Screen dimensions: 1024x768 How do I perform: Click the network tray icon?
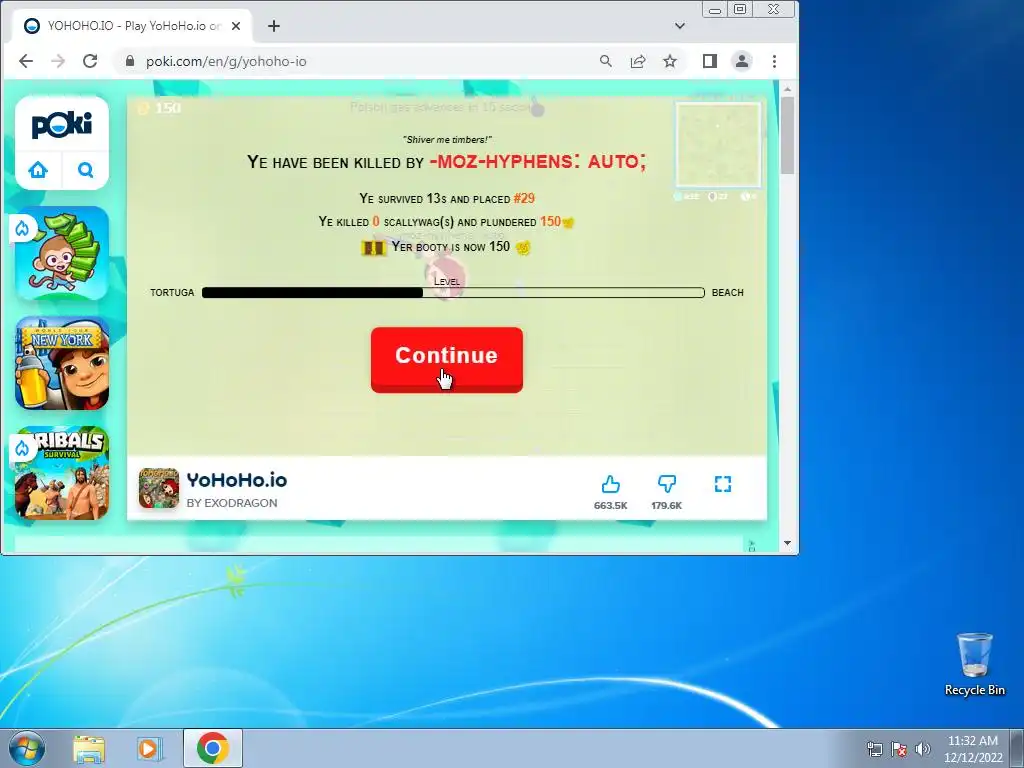click(874, 749)
